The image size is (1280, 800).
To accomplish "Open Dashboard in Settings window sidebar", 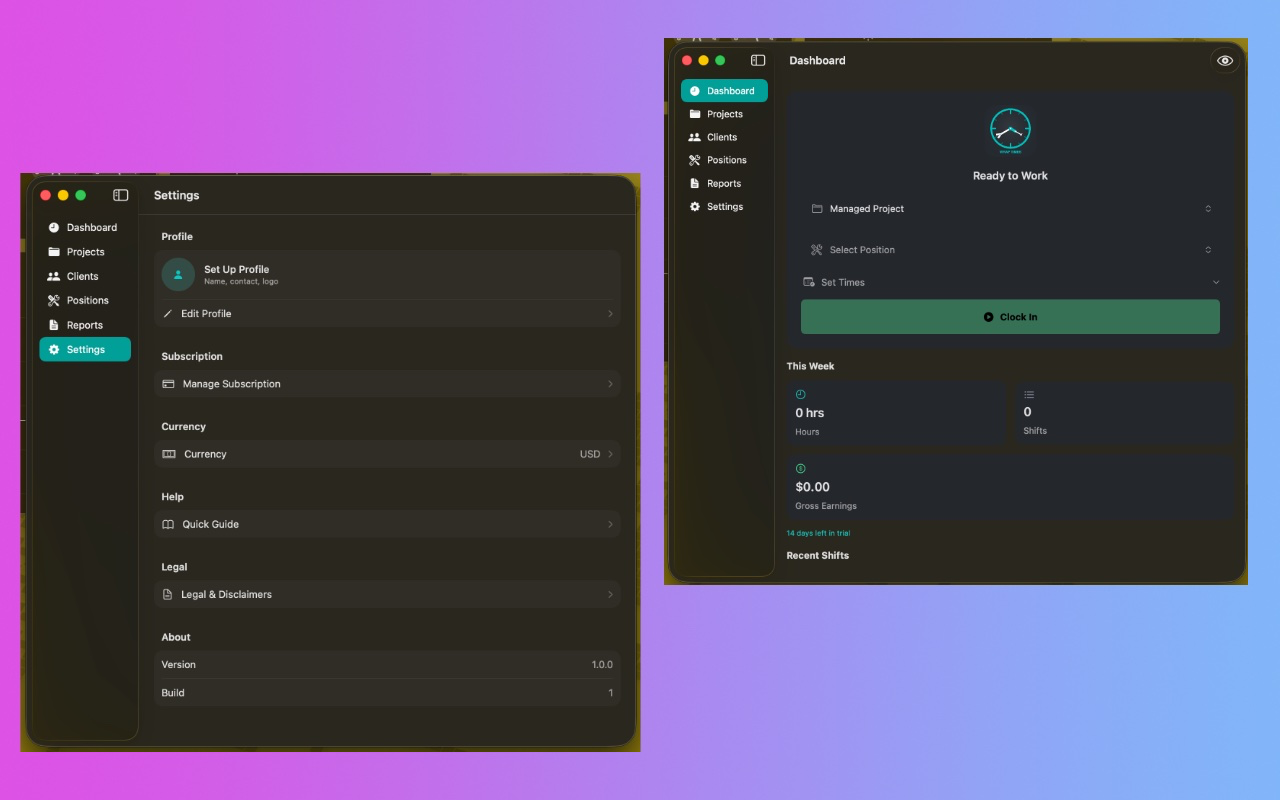I will 85,228.
